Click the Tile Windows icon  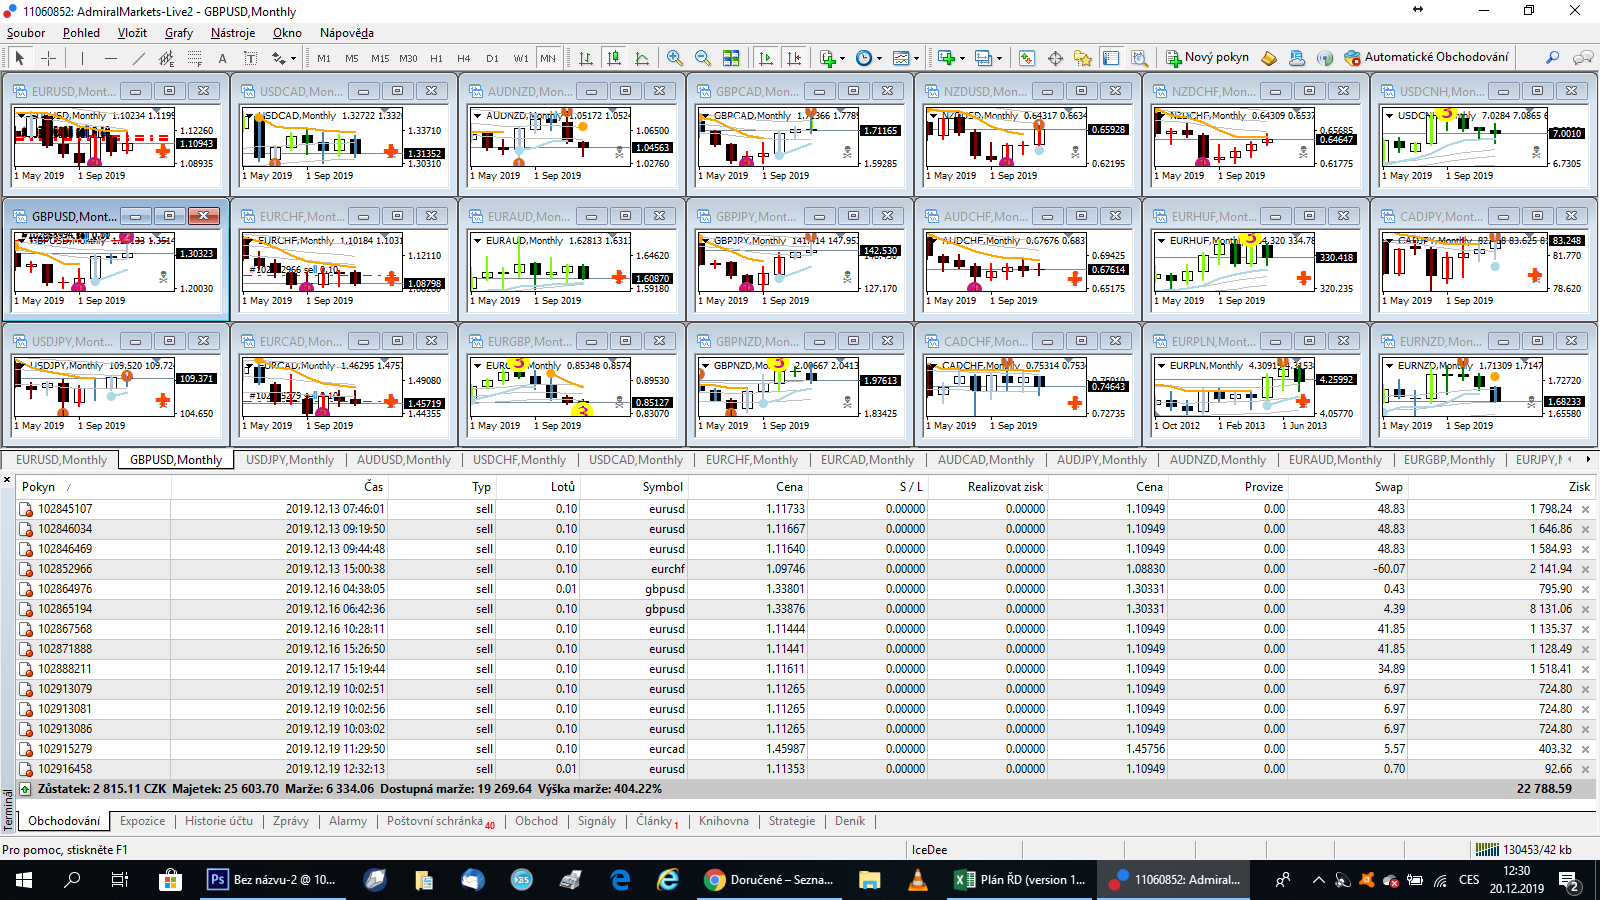(731, 58)
